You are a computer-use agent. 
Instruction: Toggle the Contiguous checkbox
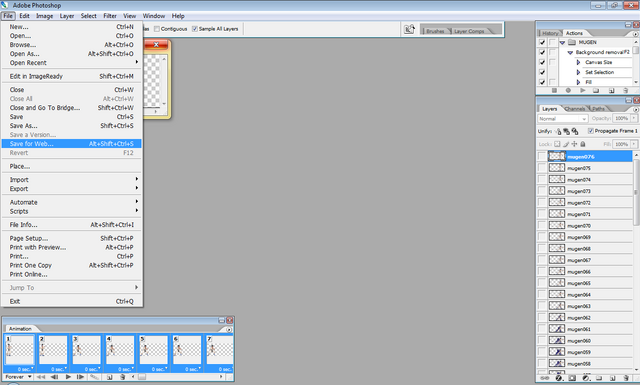click(x=157, y=29)
